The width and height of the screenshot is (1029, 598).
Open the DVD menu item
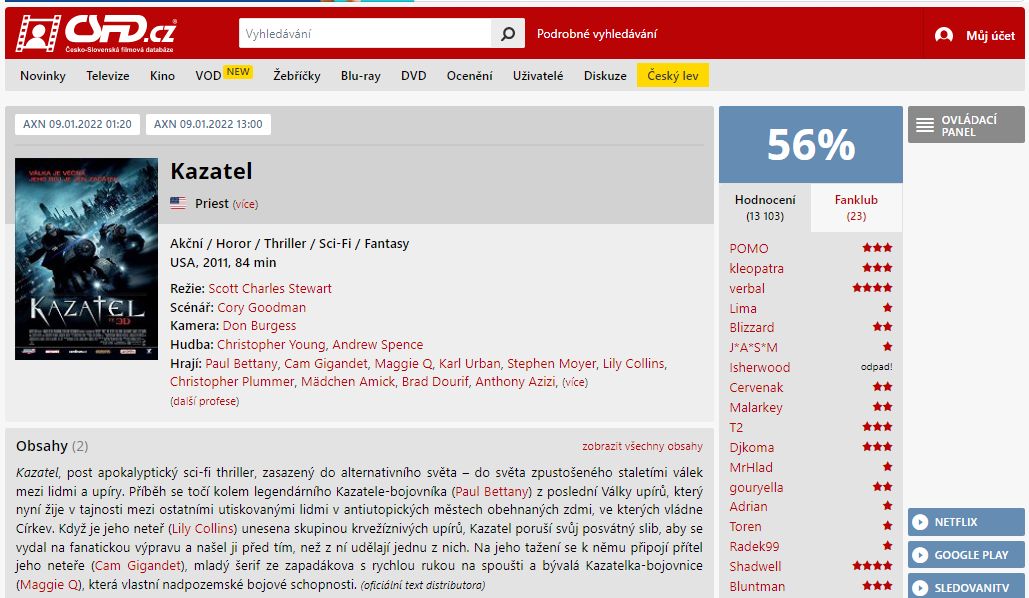pyautogui.click(x=413, y=75)
